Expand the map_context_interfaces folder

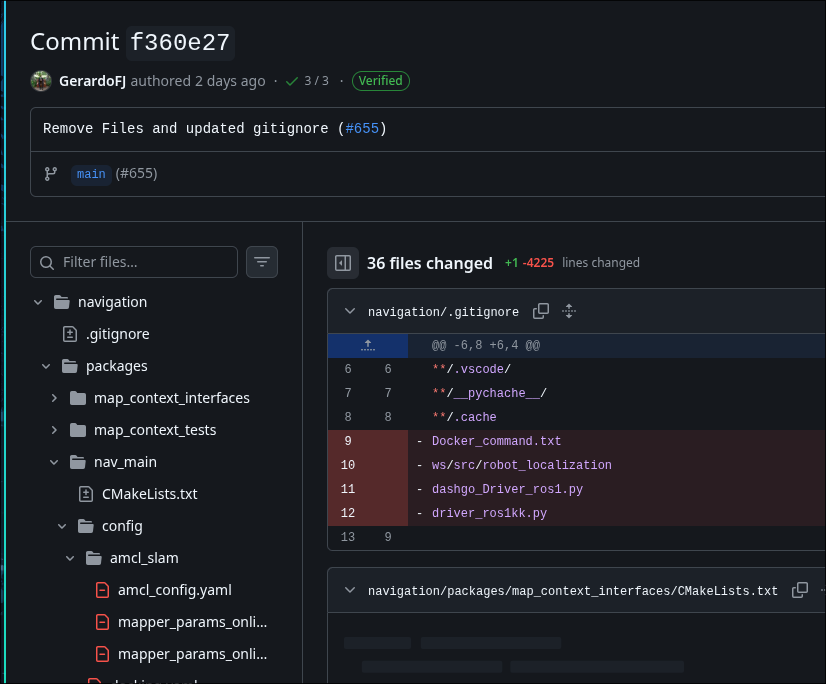(54, 398)
